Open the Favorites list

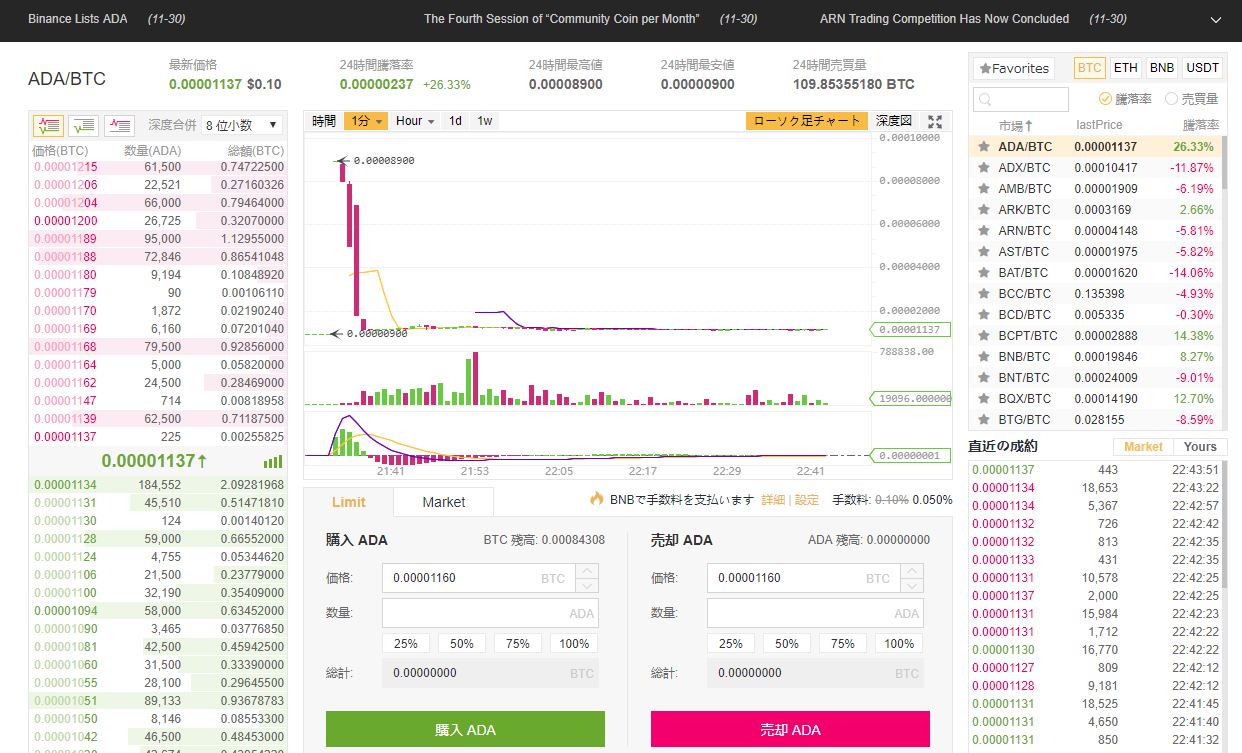tap(1014, 68)
